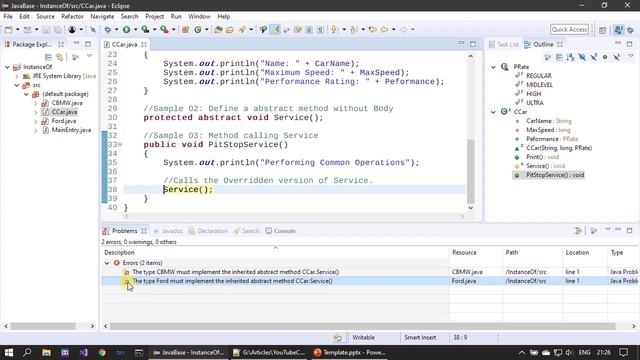Click Focus on Active Task in Outline
The image size is (640, 360).
click(x=547, y=57)
